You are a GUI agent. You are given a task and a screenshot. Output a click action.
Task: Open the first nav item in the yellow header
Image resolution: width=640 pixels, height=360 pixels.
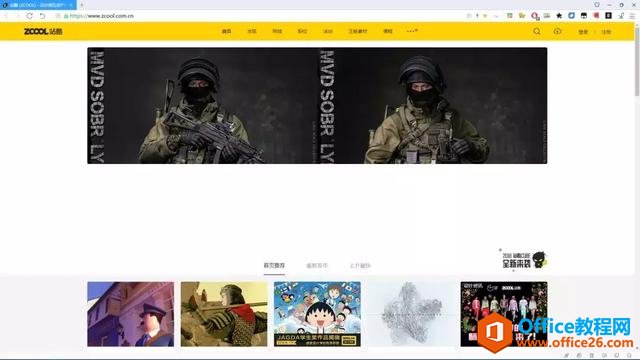[227, 31]
